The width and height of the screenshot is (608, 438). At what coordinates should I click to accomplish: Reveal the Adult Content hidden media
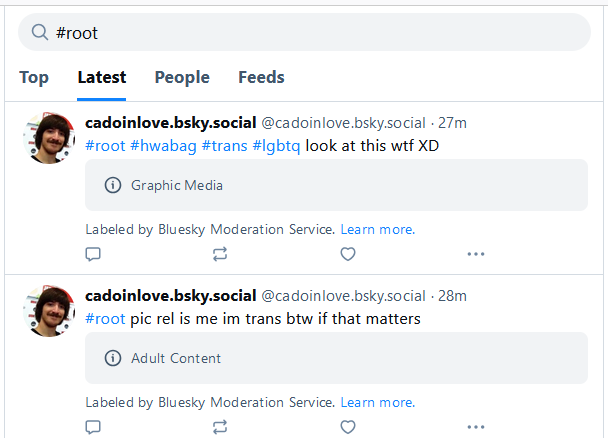click(336, 358)
